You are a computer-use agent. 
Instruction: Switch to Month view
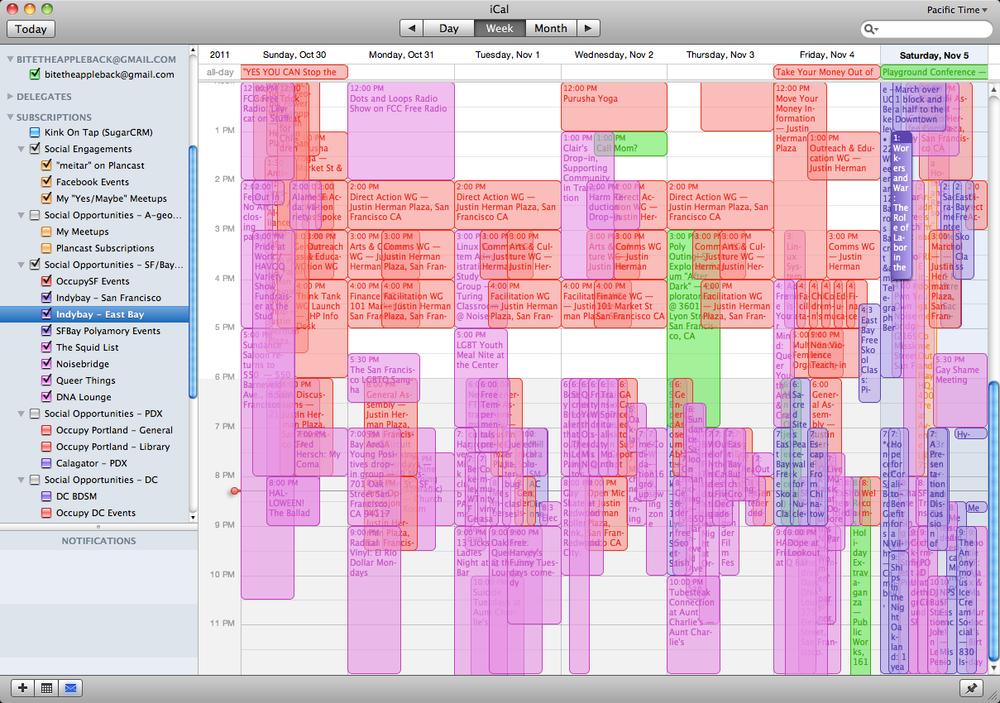click(x=550, y=28)
